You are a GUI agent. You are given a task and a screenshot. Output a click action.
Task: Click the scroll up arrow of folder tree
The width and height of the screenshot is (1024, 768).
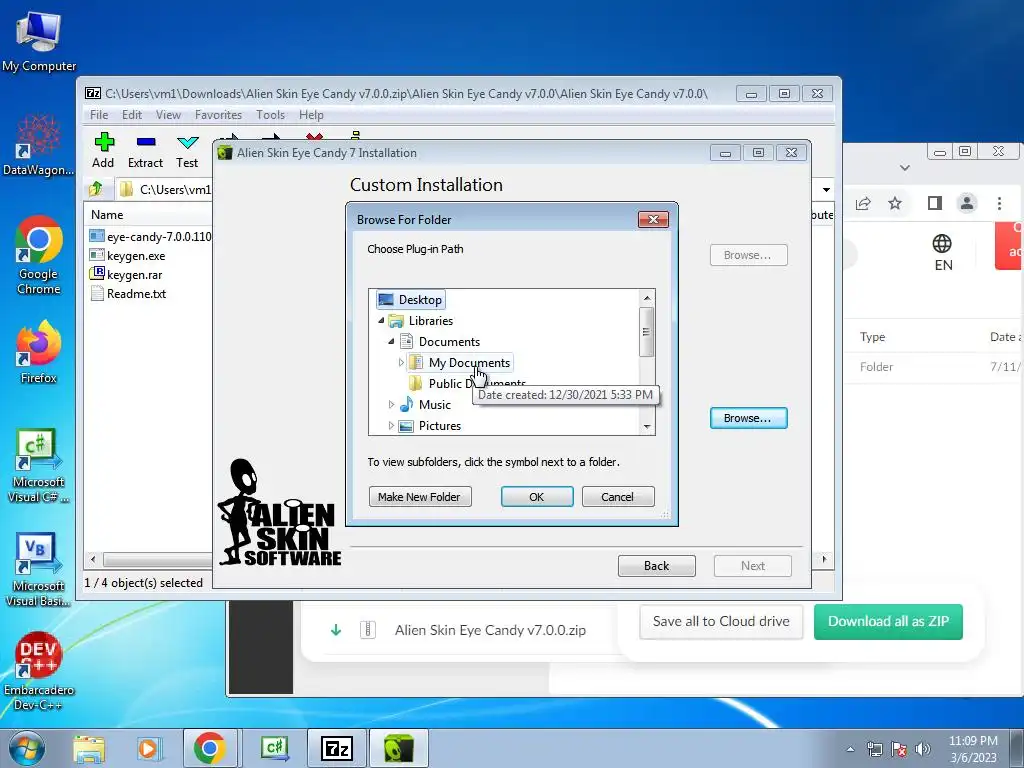click(647, 298)
